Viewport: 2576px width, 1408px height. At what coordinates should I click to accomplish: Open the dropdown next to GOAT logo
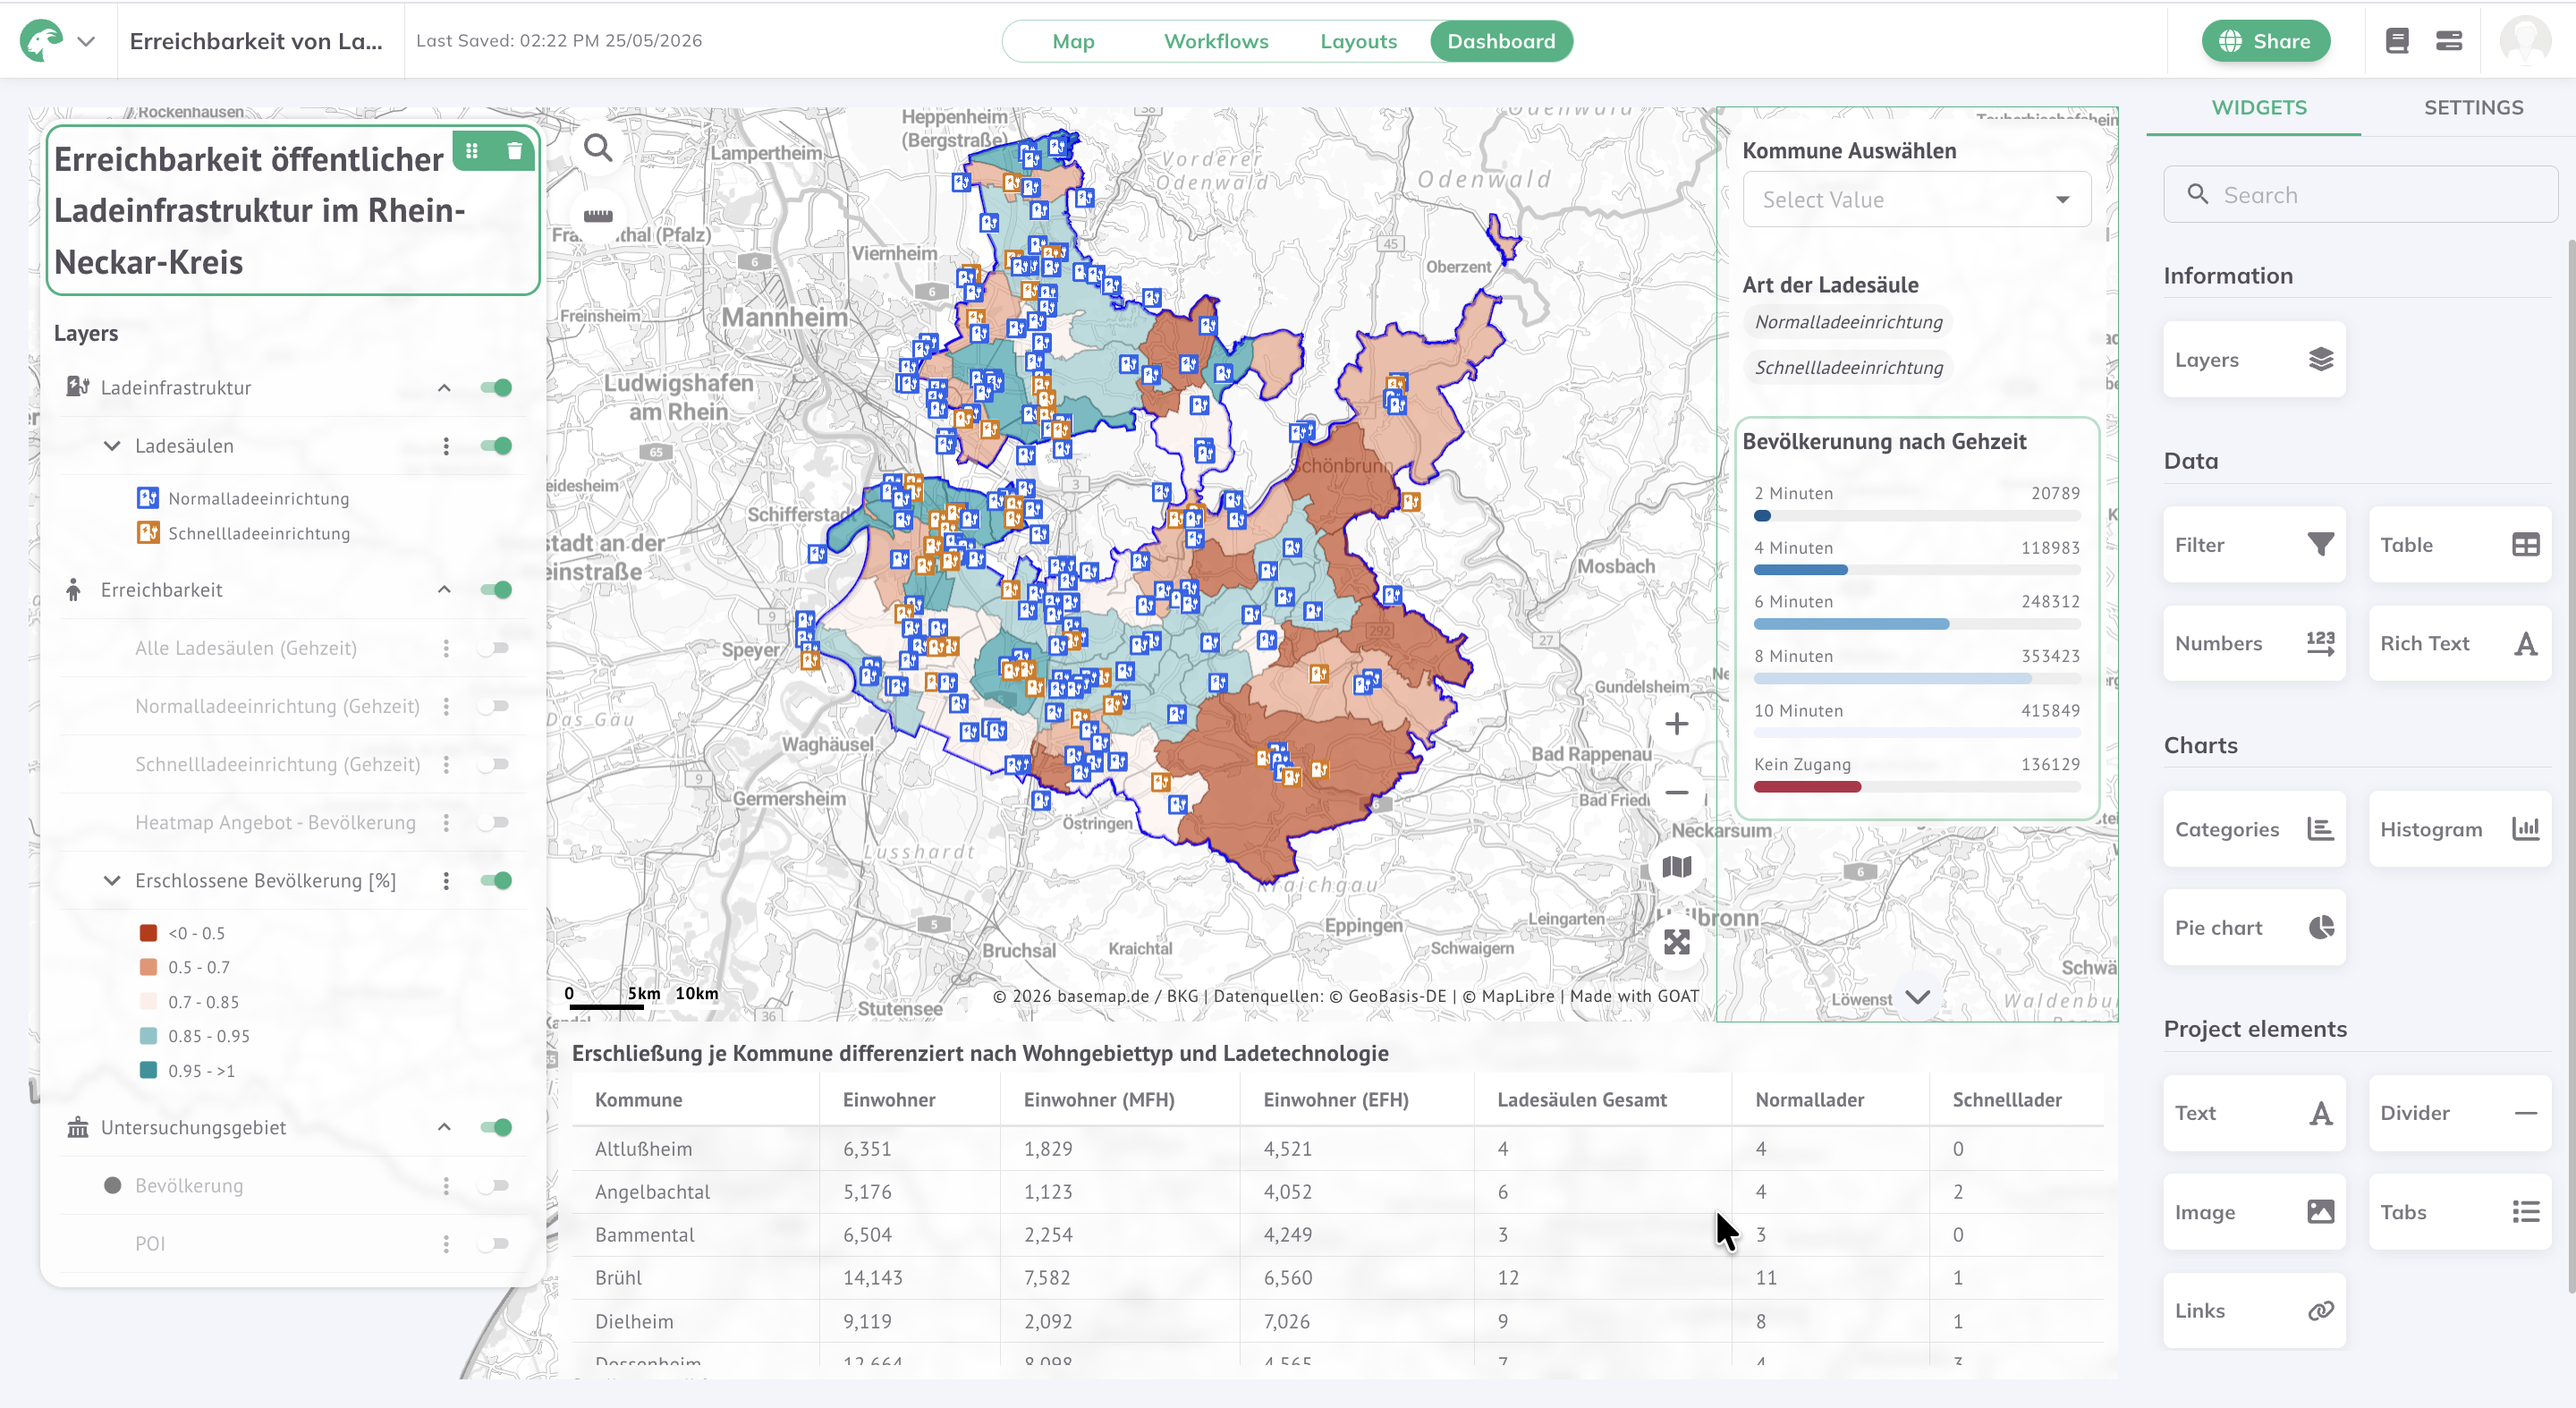pyautogui.click(x=87, y=42)
